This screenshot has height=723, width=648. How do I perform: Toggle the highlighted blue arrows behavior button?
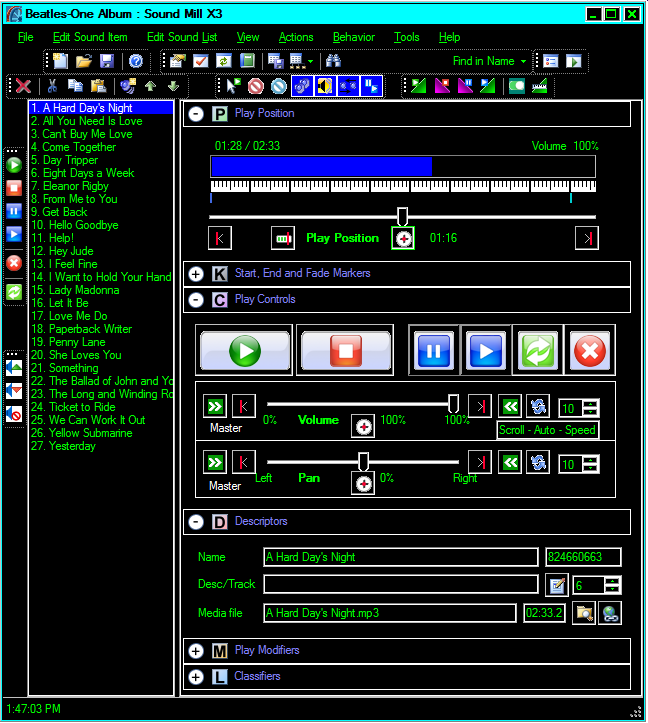tap(348, 86)
